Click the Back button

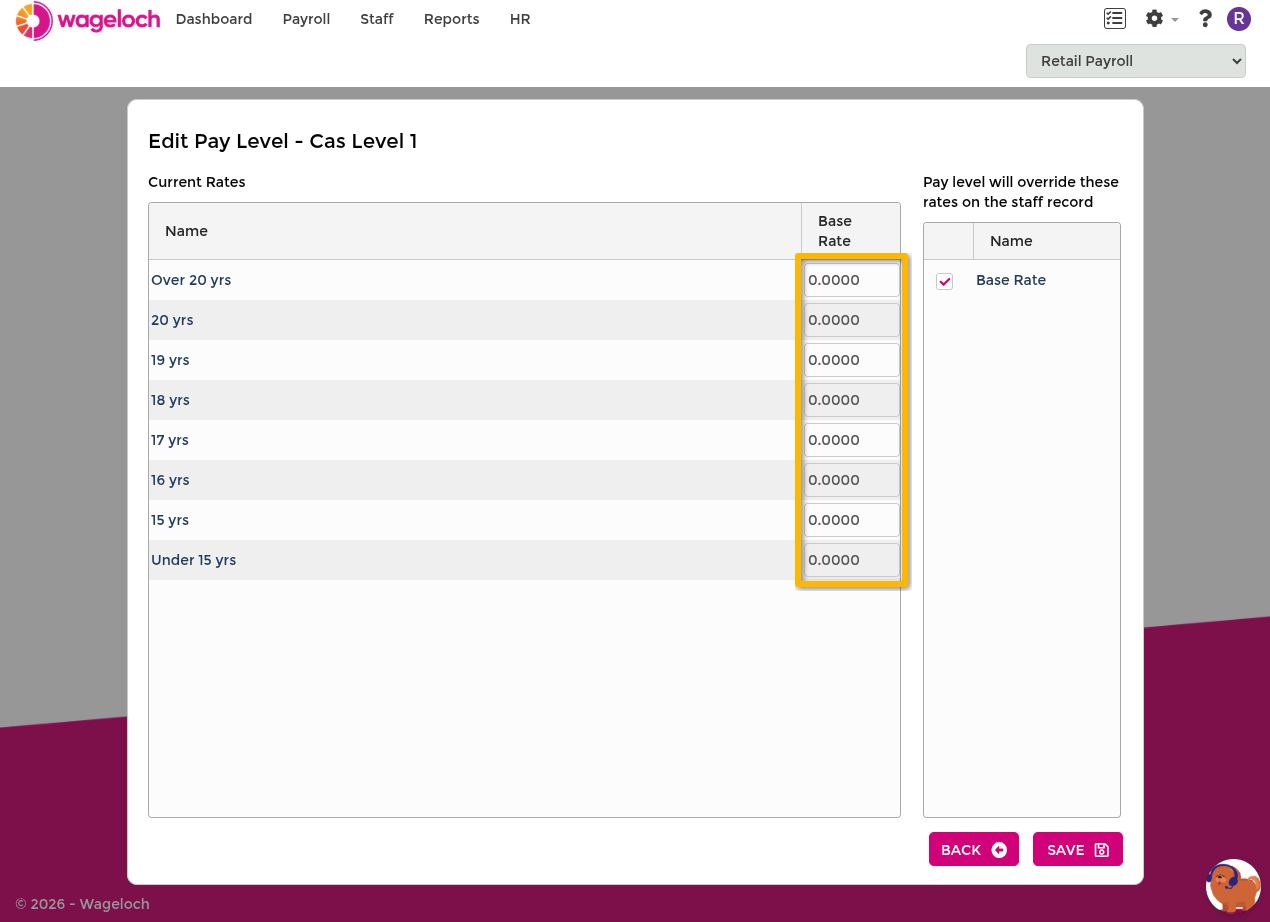coord(974,849)
